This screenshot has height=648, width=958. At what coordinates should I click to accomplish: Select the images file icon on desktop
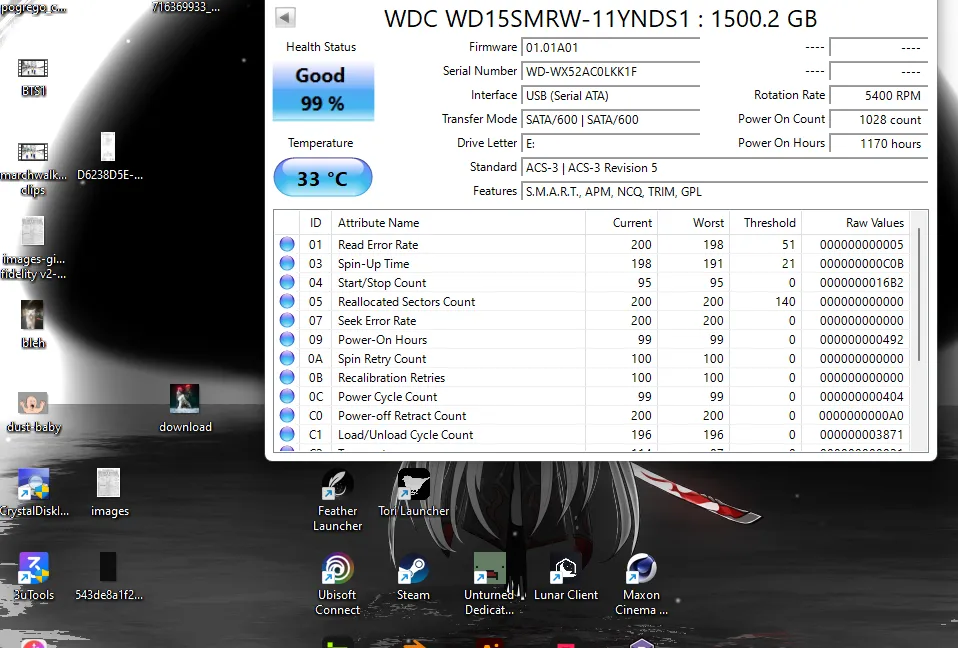coord(109,492)
